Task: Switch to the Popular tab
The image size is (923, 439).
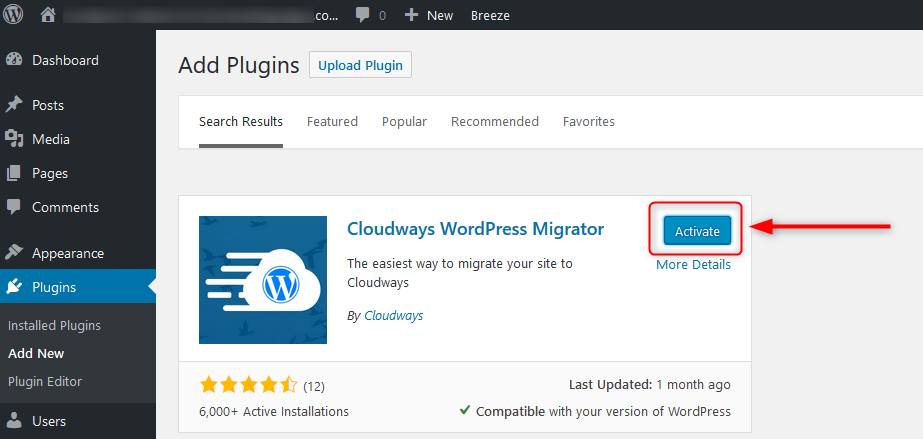Action: [x=404, y=122]
